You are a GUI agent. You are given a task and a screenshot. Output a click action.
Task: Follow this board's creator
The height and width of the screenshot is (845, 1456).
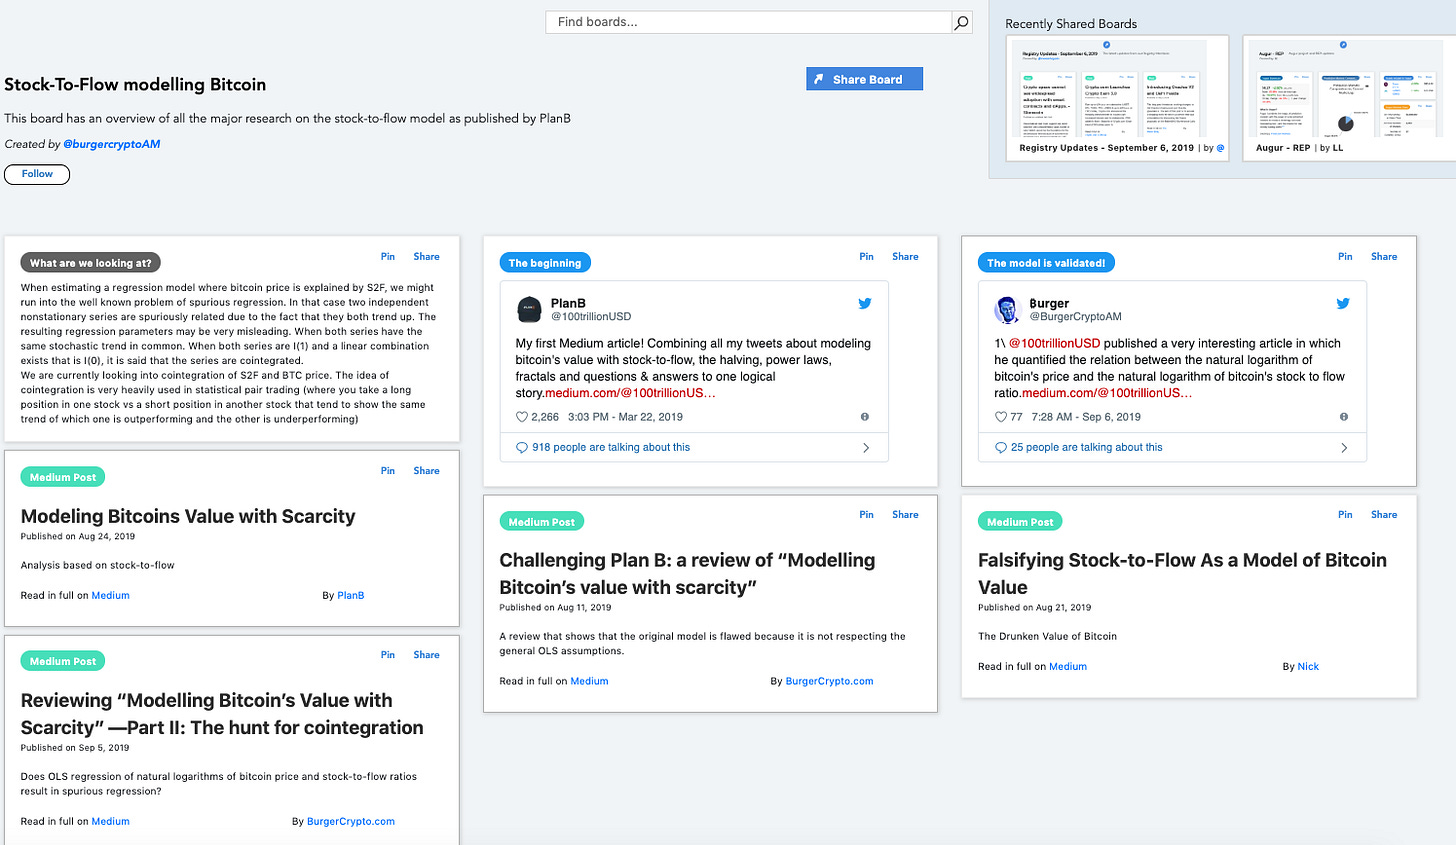37,174
